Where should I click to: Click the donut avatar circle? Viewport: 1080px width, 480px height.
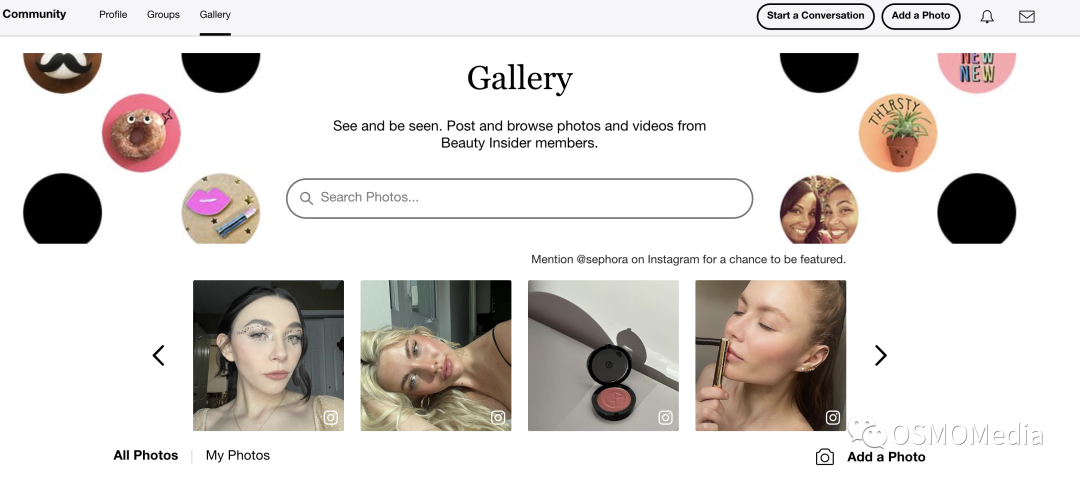[x=141, y=133]
